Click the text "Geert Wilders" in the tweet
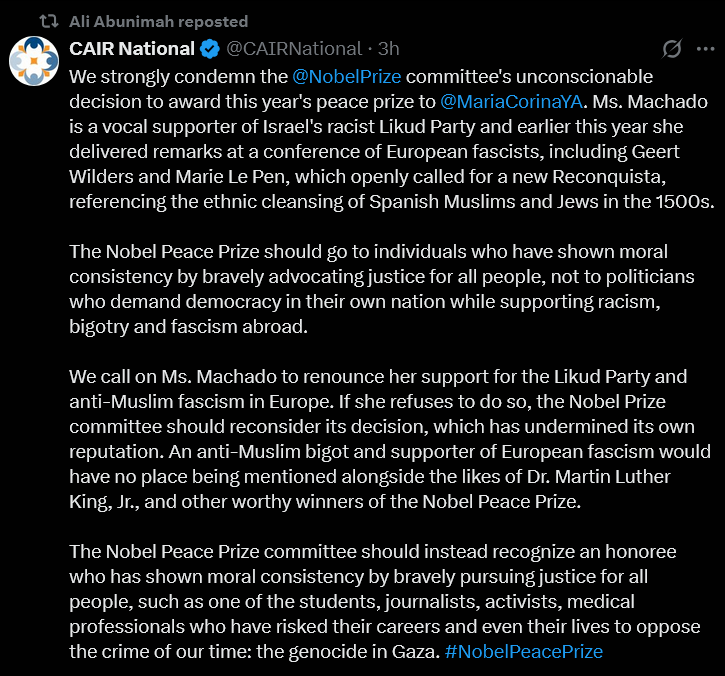Image resolution: width=725 pixels, height=676 pixels. [626, 151]
